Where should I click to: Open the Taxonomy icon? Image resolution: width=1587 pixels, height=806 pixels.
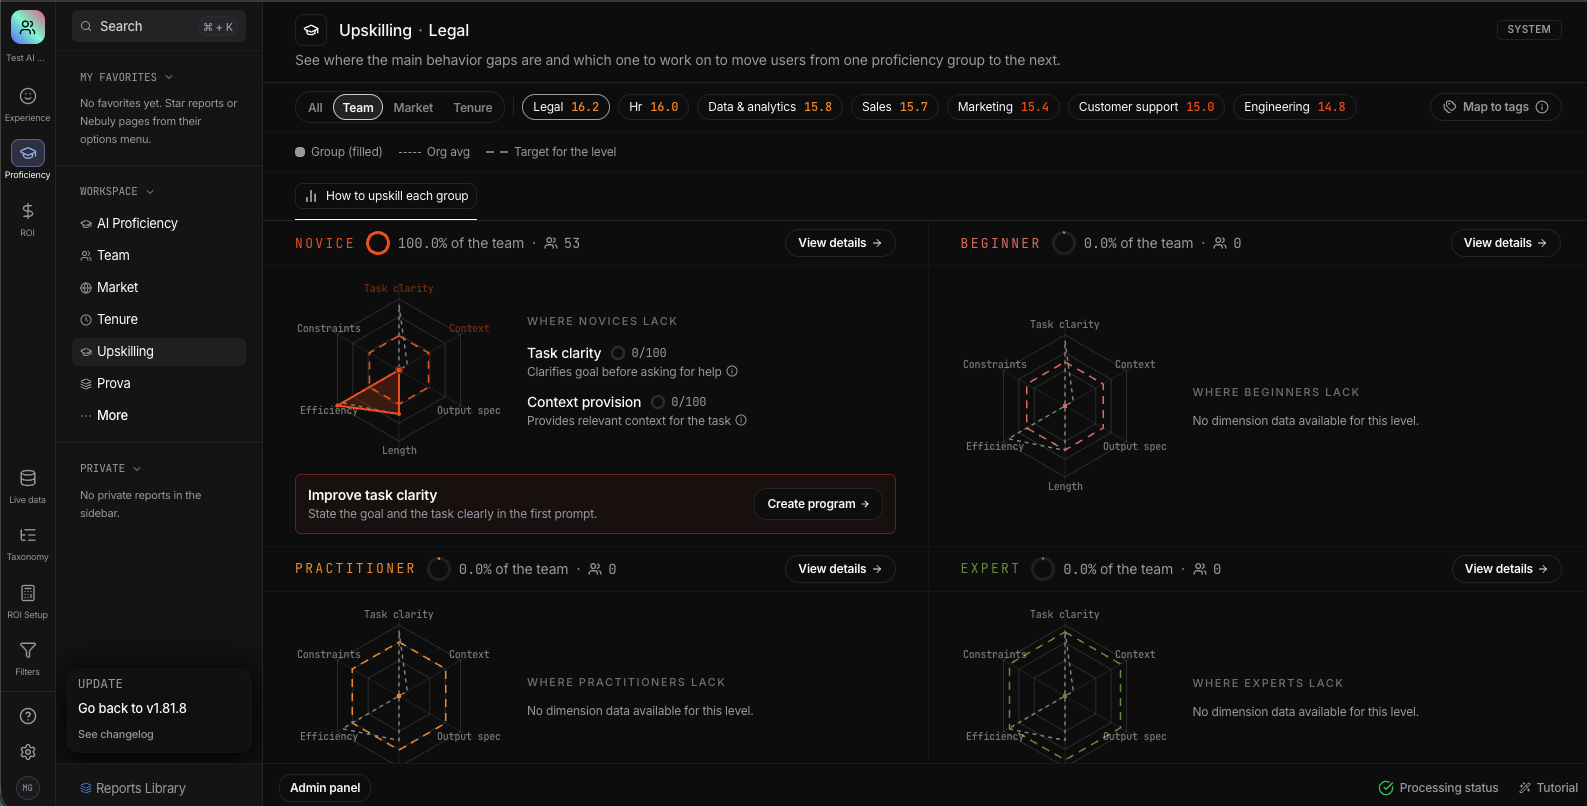point(28,536)
